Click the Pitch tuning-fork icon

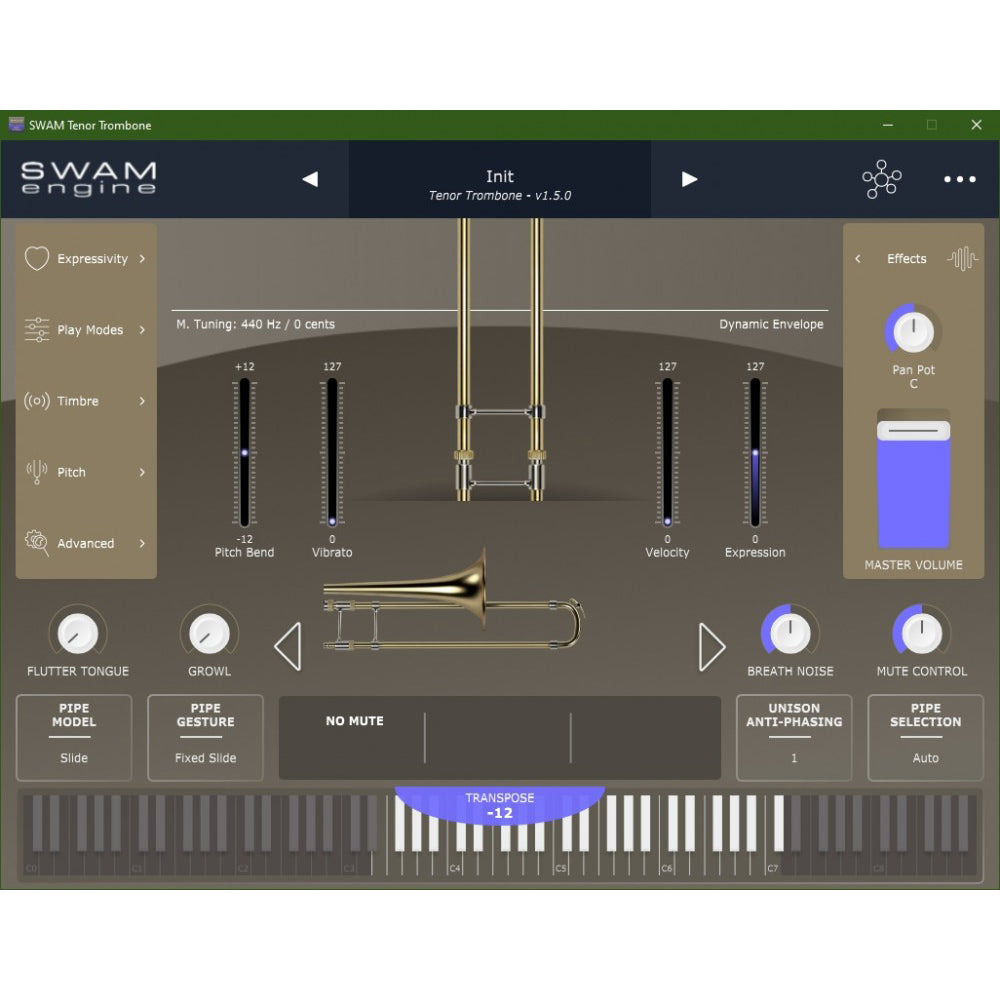[x=36, y=472]
